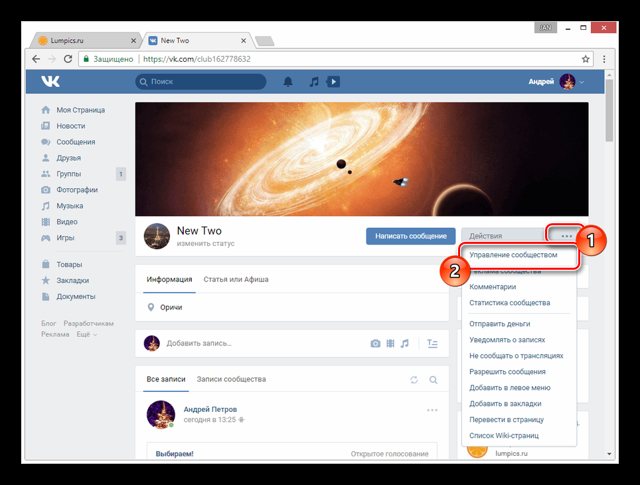
Task: Select Управление сообществом from the menu
Action: click(x=513, y=255)
